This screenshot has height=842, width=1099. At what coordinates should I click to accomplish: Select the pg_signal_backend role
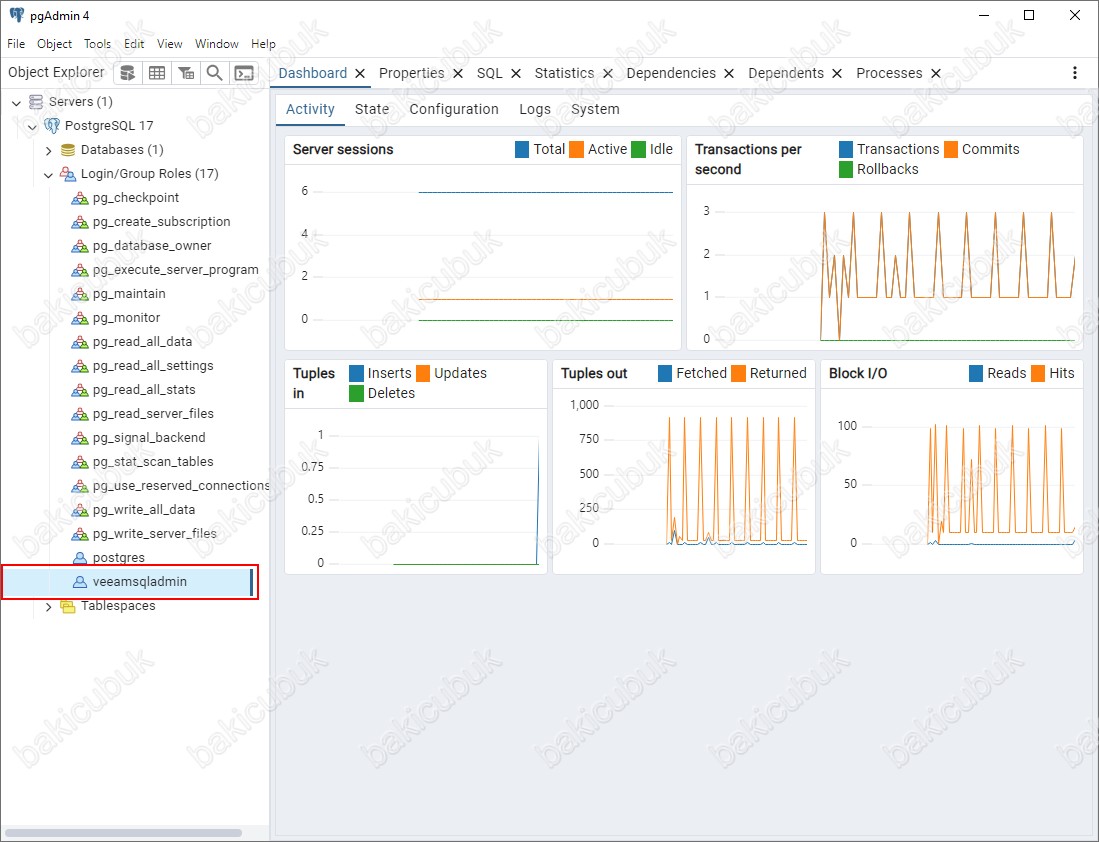(x=149, y=438)
